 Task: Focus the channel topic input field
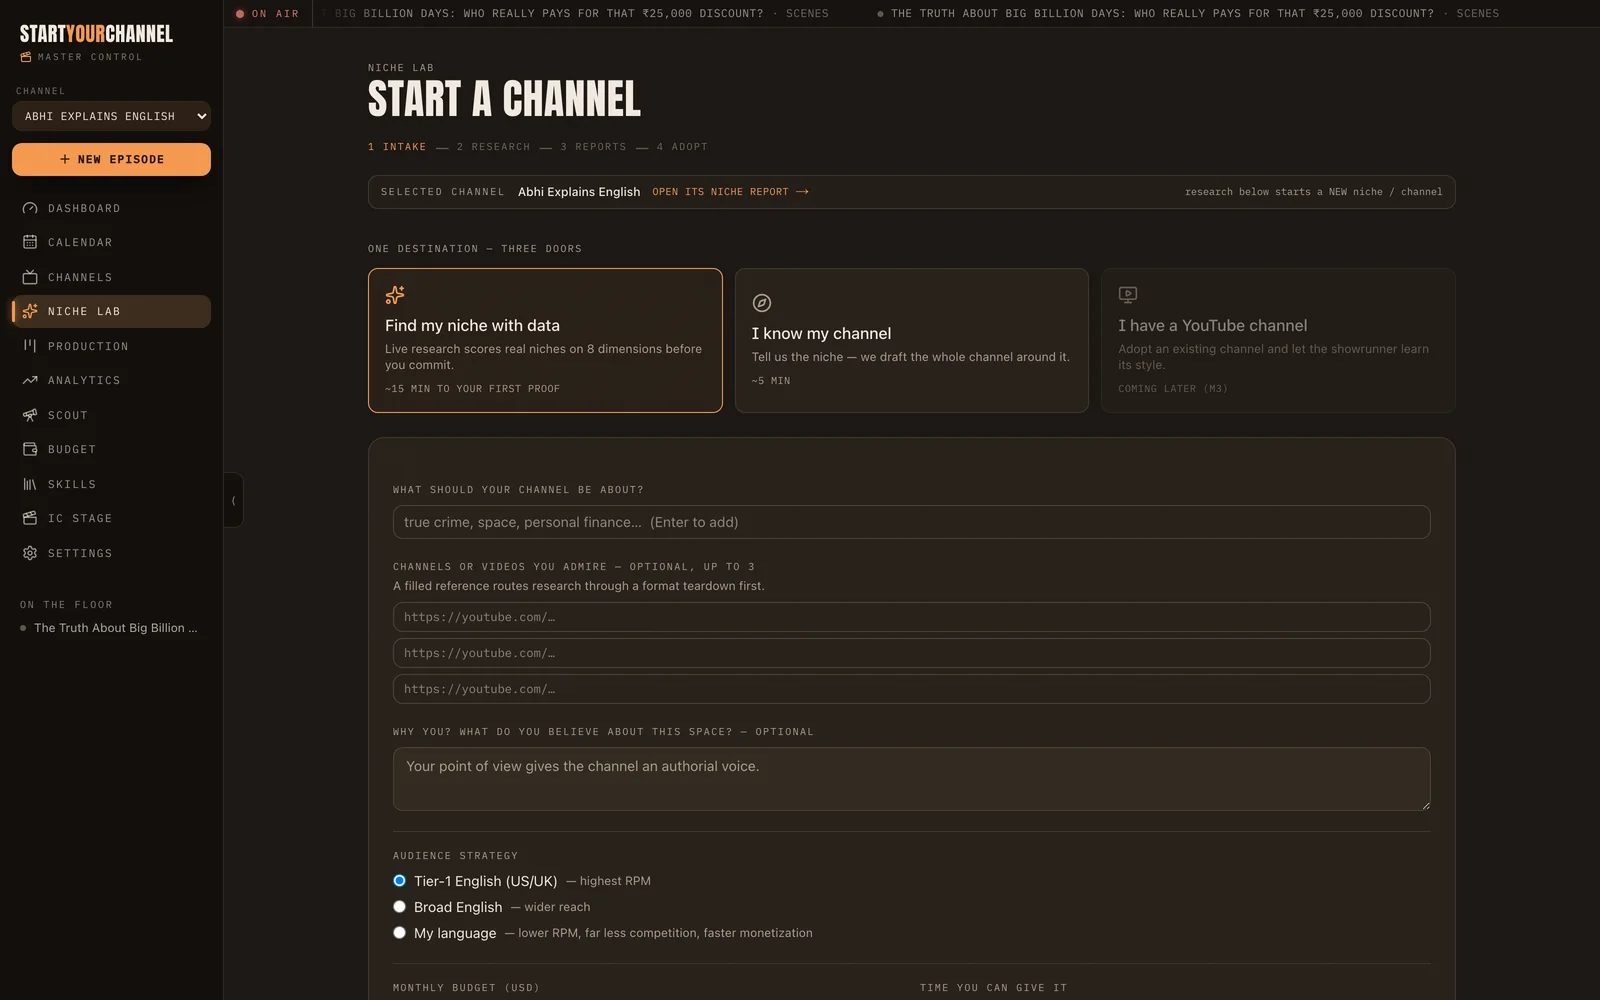click(x=911, y=522)
